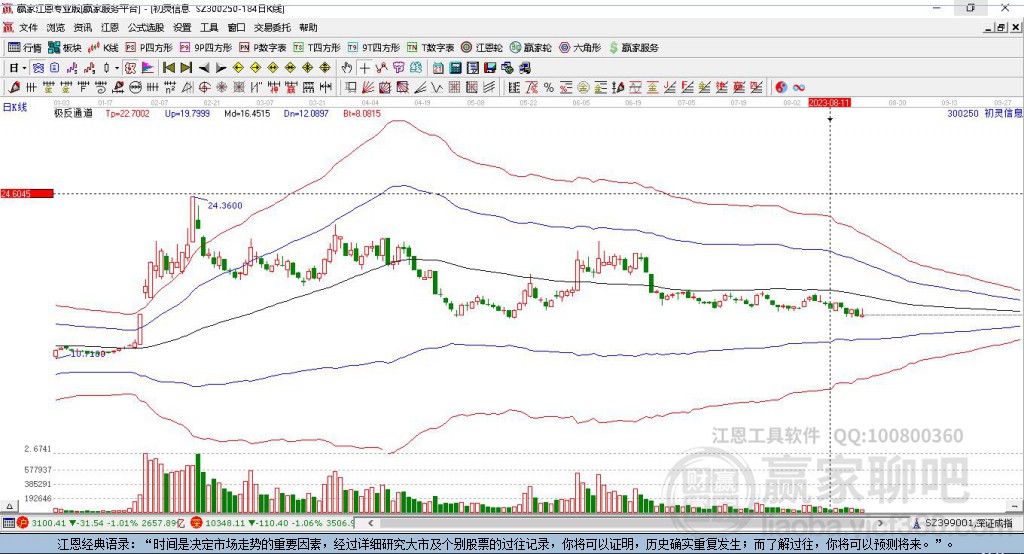Open 赢家服务 with dollar icon
This screenshot has width=1024, height=554.
pos(633,48)
